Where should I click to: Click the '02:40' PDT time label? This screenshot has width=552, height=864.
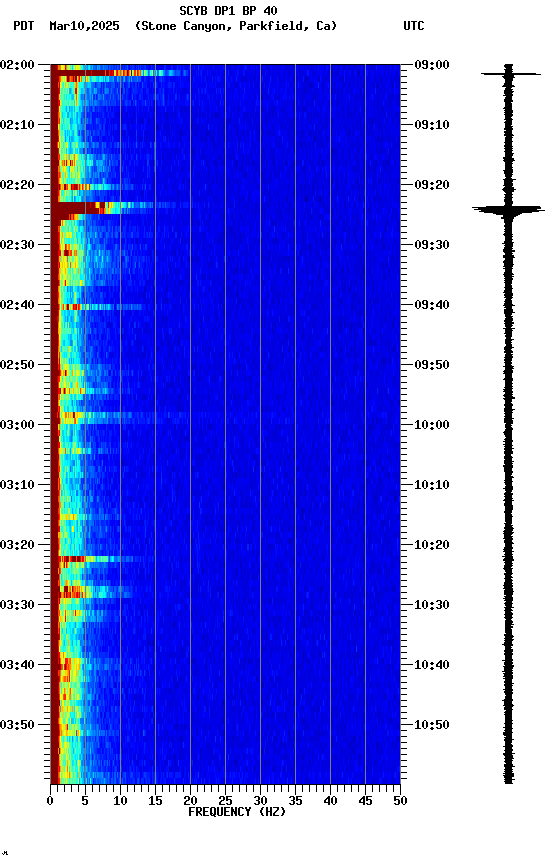click(x=17, y=305)
